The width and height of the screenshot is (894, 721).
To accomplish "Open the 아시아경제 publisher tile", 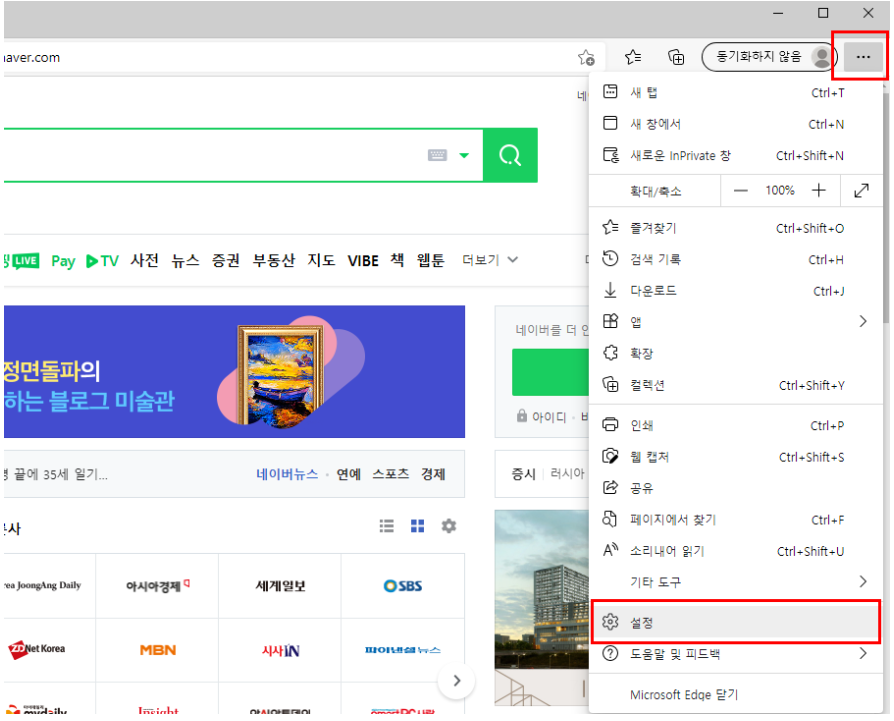I will pos(157,586).
